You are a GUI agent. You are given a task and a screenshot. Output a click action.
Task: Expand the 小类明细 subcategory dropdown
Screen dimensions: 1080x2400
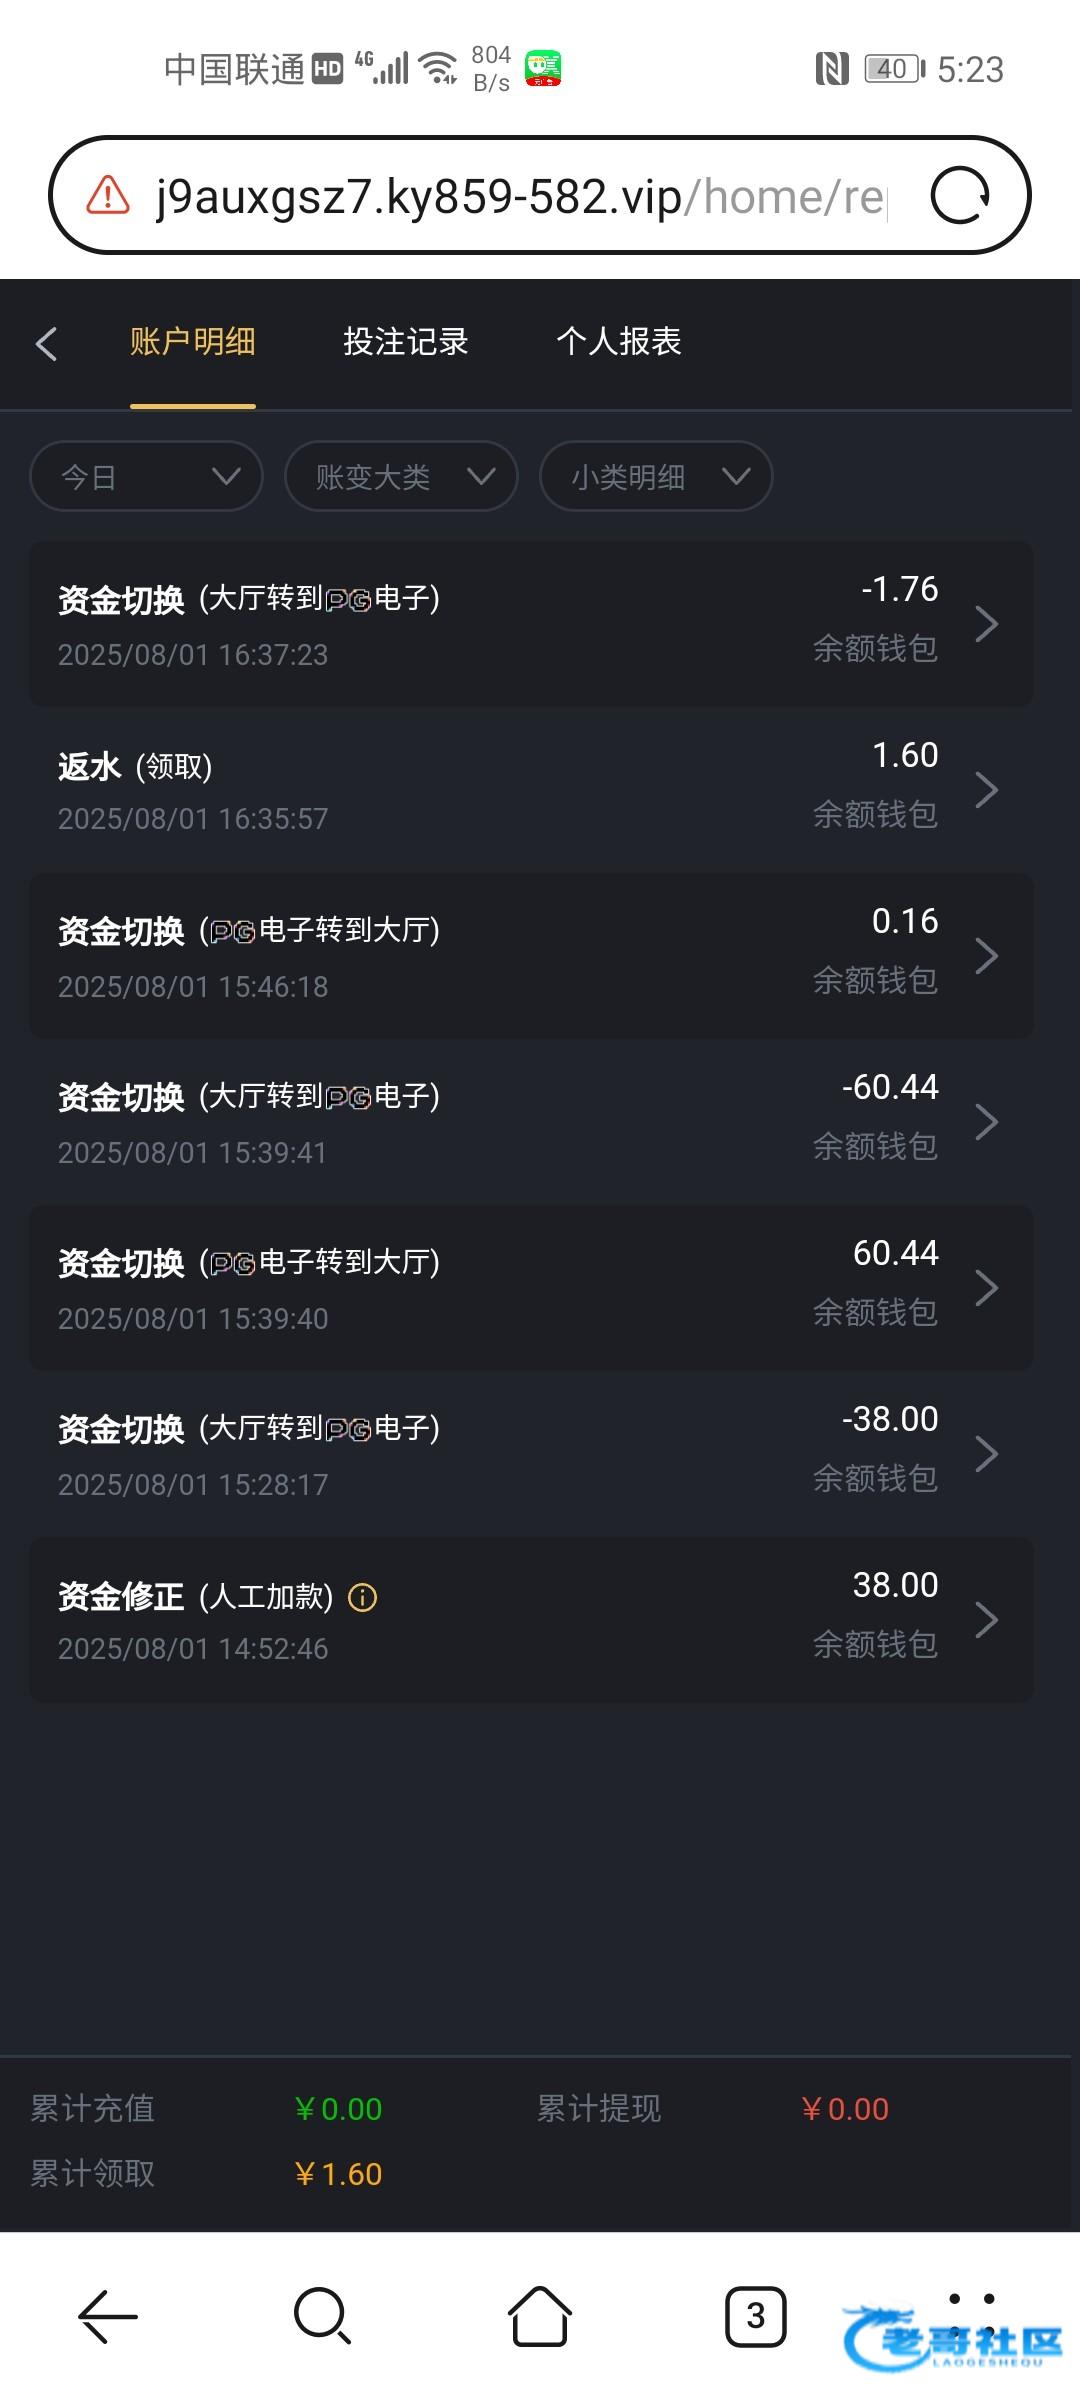coord(656,476)
